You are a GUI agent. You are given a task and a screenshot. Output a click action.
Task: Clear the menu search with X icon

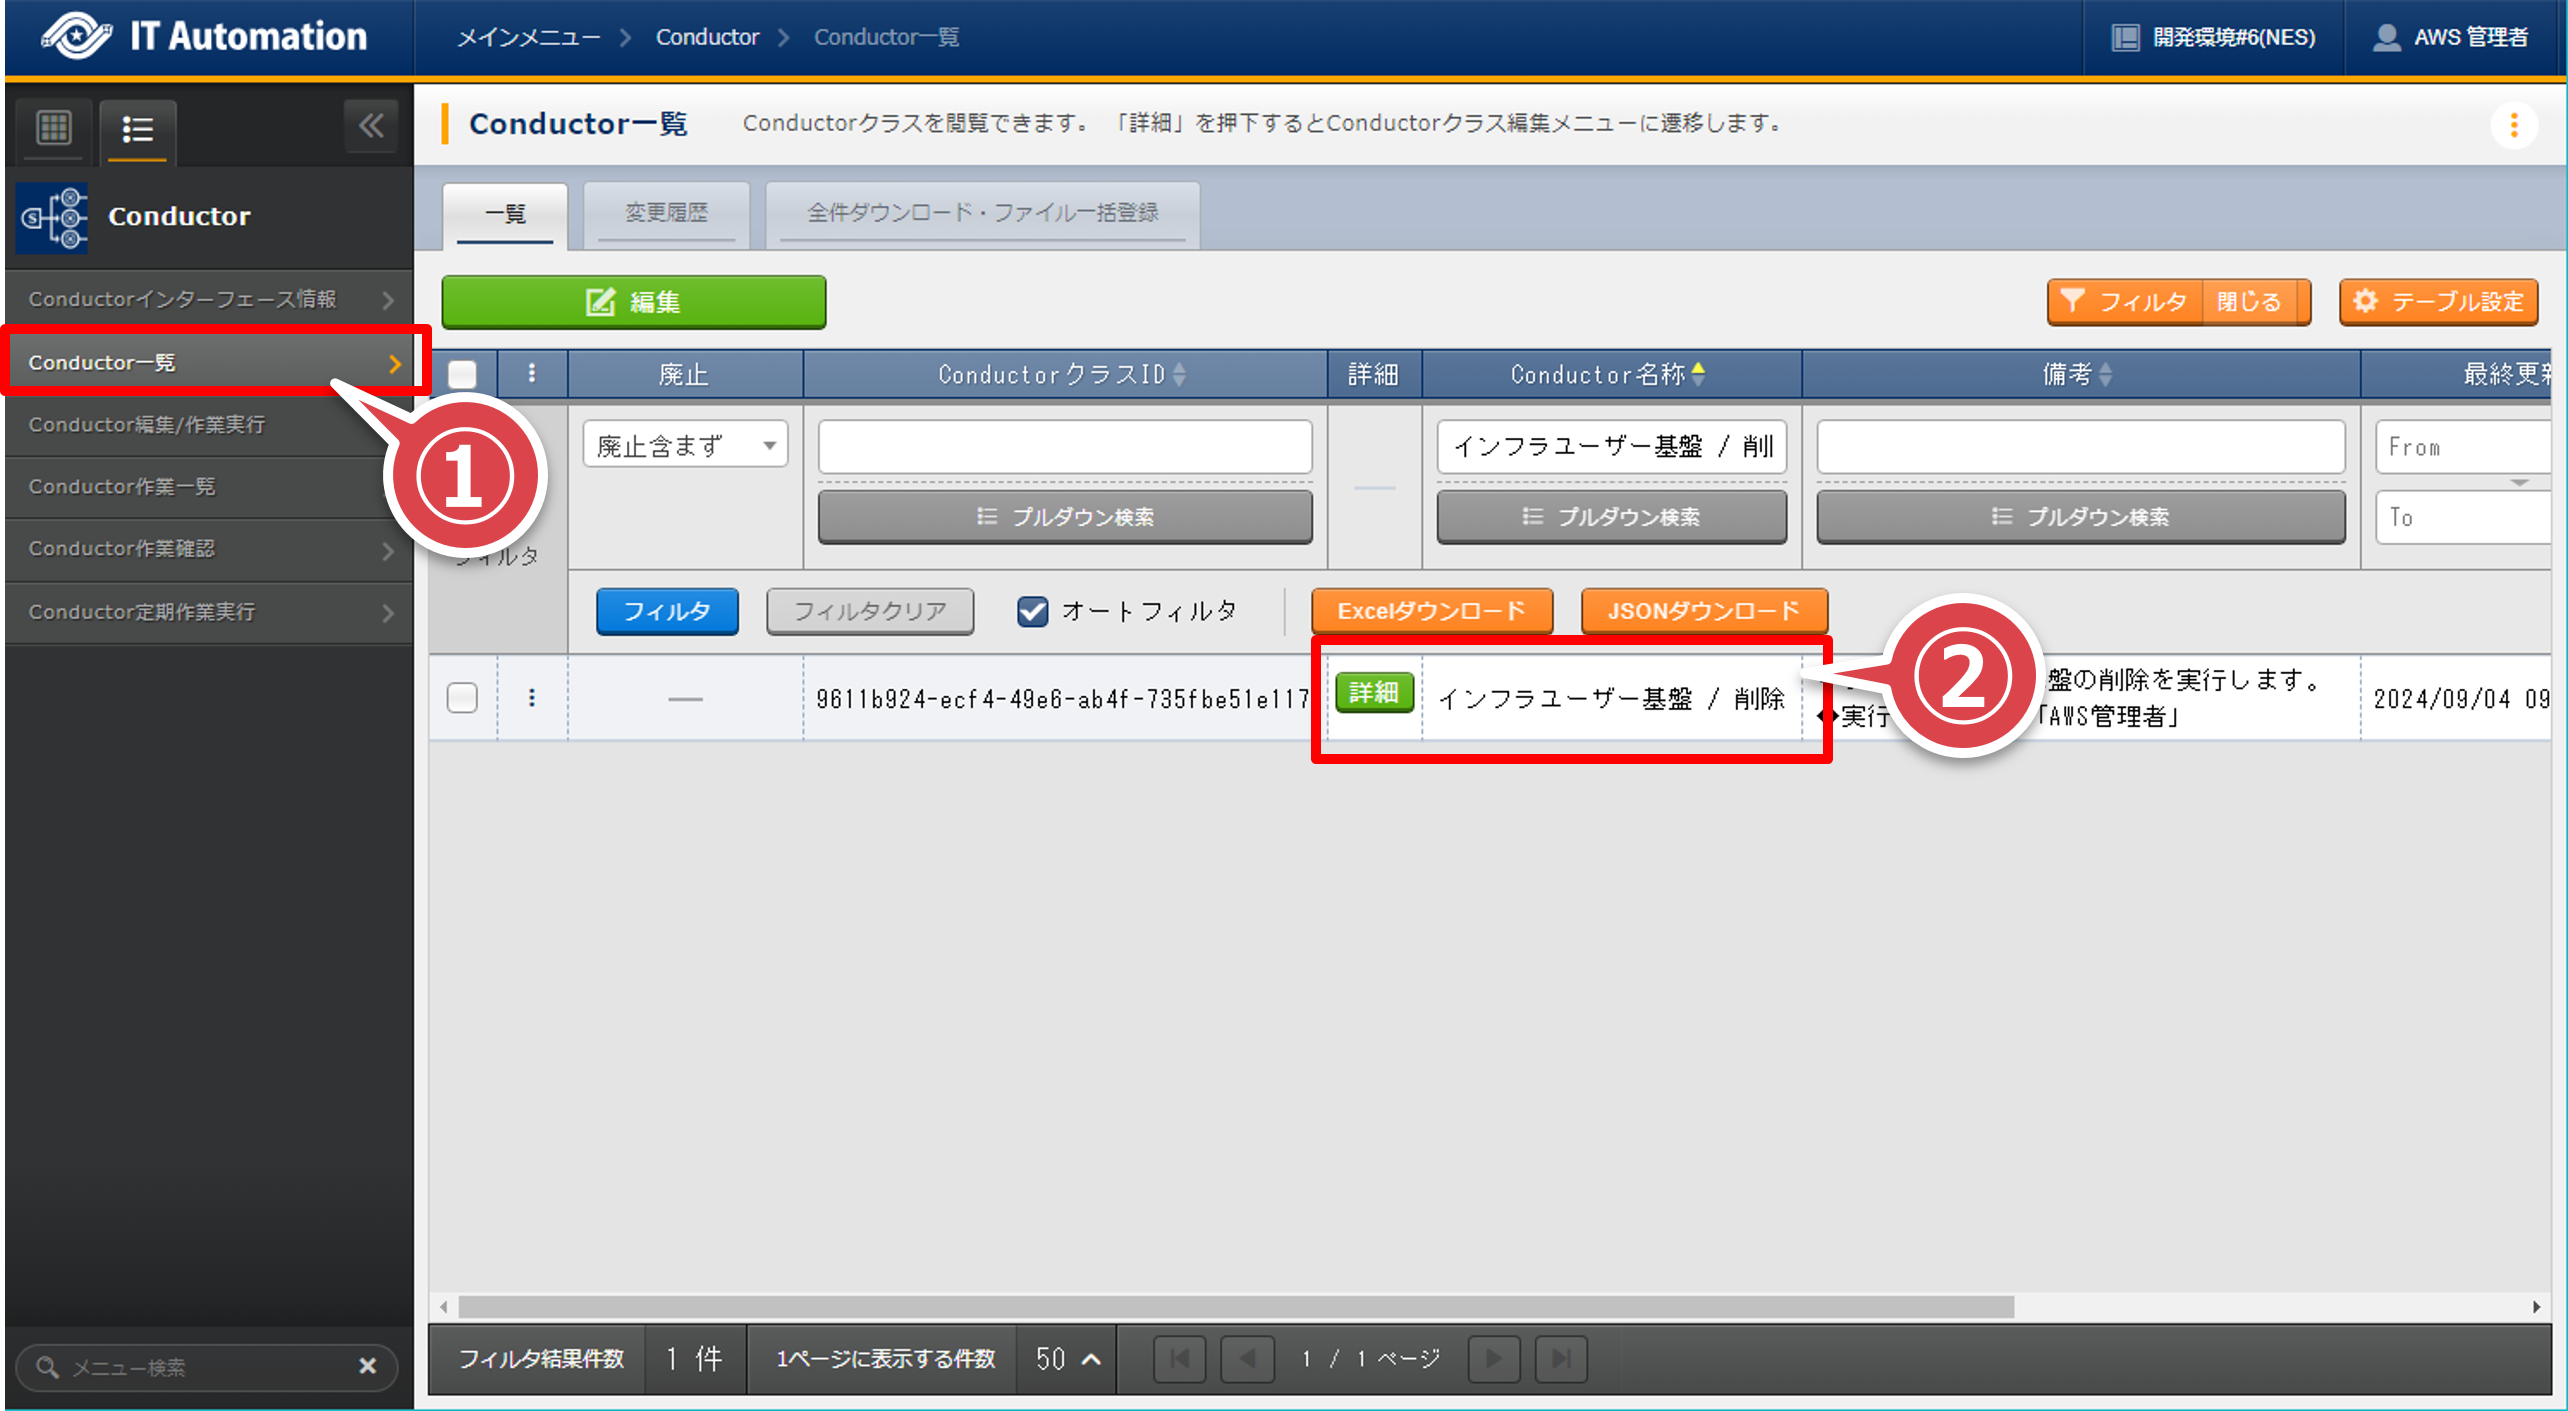tap(368, 1366)
